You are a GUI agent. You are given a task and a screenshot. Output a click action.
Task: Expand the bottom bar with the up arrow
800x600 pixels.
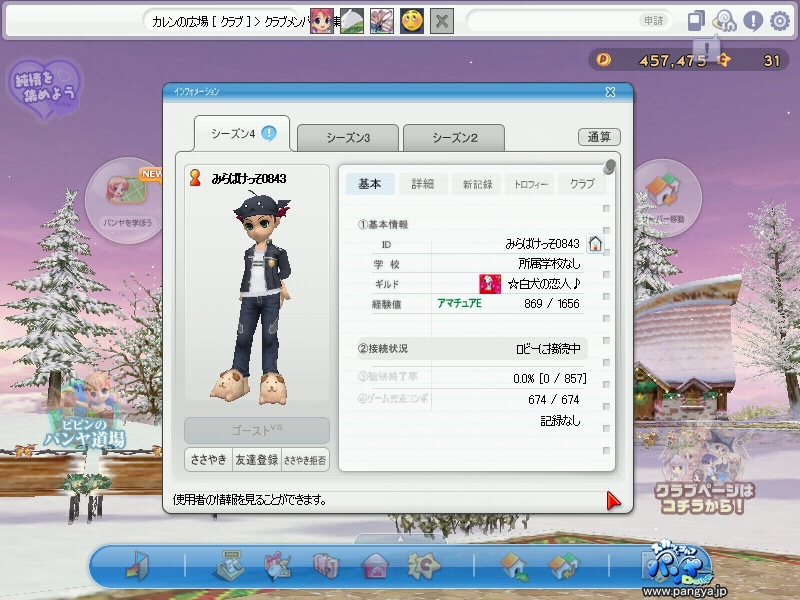pyautogui.click(x=400, y=539)
